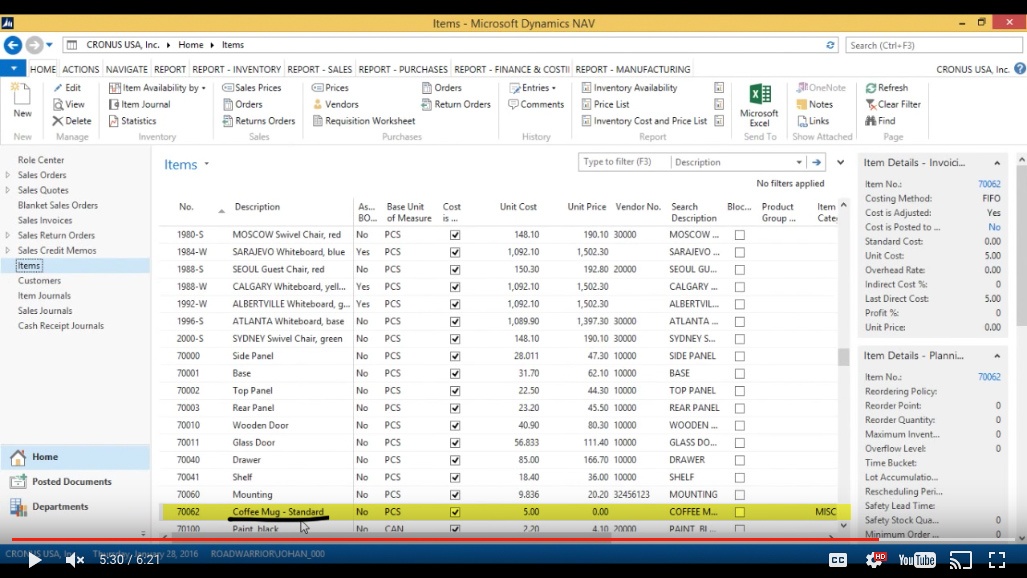Image resolution: width=1027 pixels, height=578 pixels.
Task: Open the REPORT - SALES tab
Action: pos(320,69)
